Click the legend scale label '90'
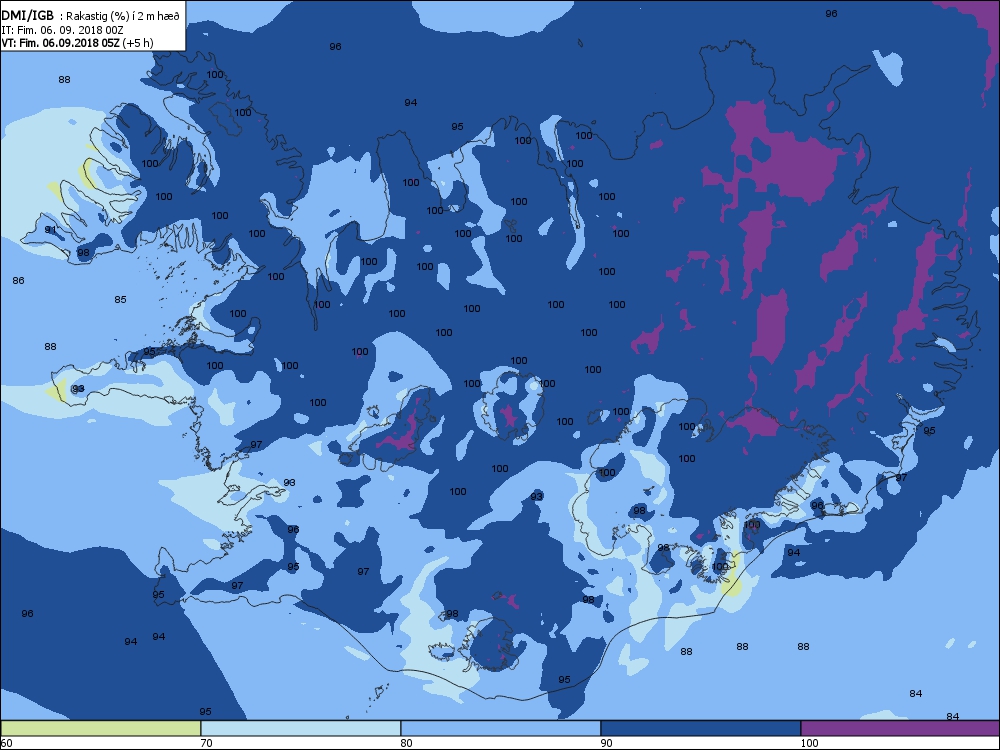The image size is (1000, 750). tap(606, 743)
